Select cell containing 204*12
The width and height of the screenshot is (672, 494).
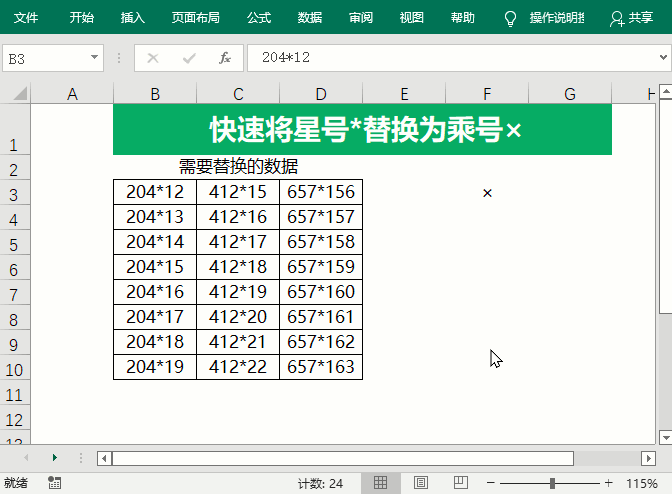pos(155,192)
